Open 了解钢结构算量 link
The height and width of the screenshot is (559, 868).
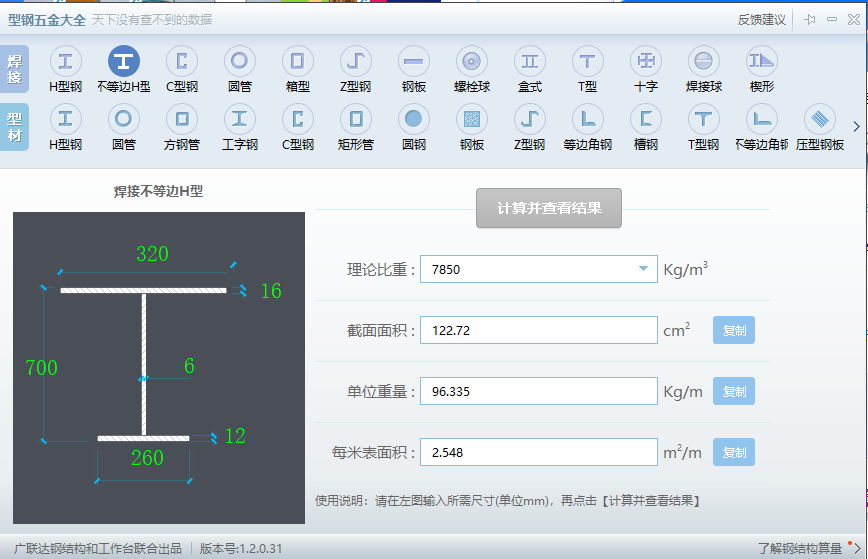click(x=799, y=548)
